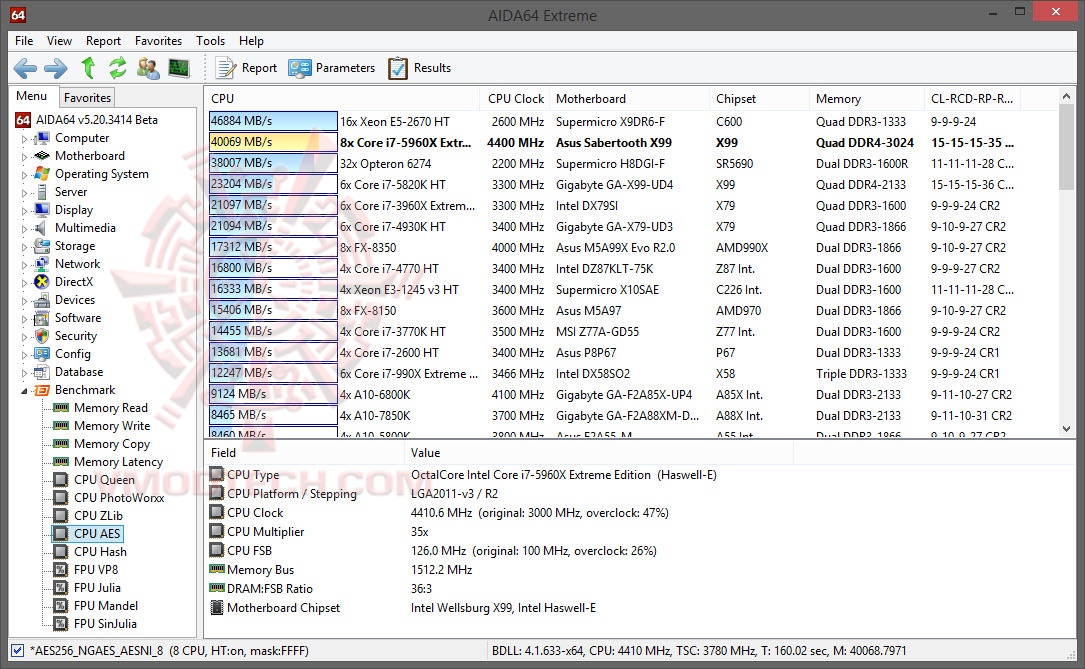
Task: Expand the Operating System tree node
Action: coord(24,174)
